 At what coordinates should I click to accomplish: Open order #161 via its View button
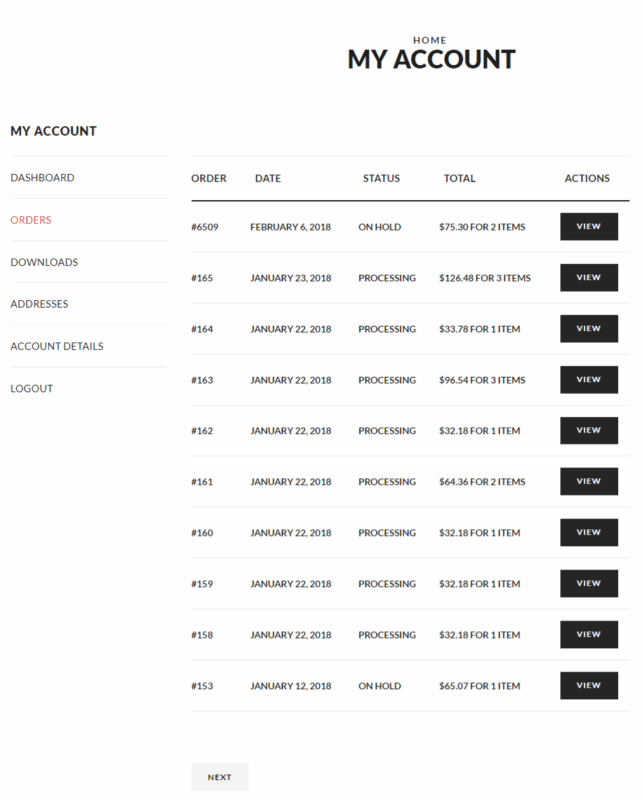589,481
